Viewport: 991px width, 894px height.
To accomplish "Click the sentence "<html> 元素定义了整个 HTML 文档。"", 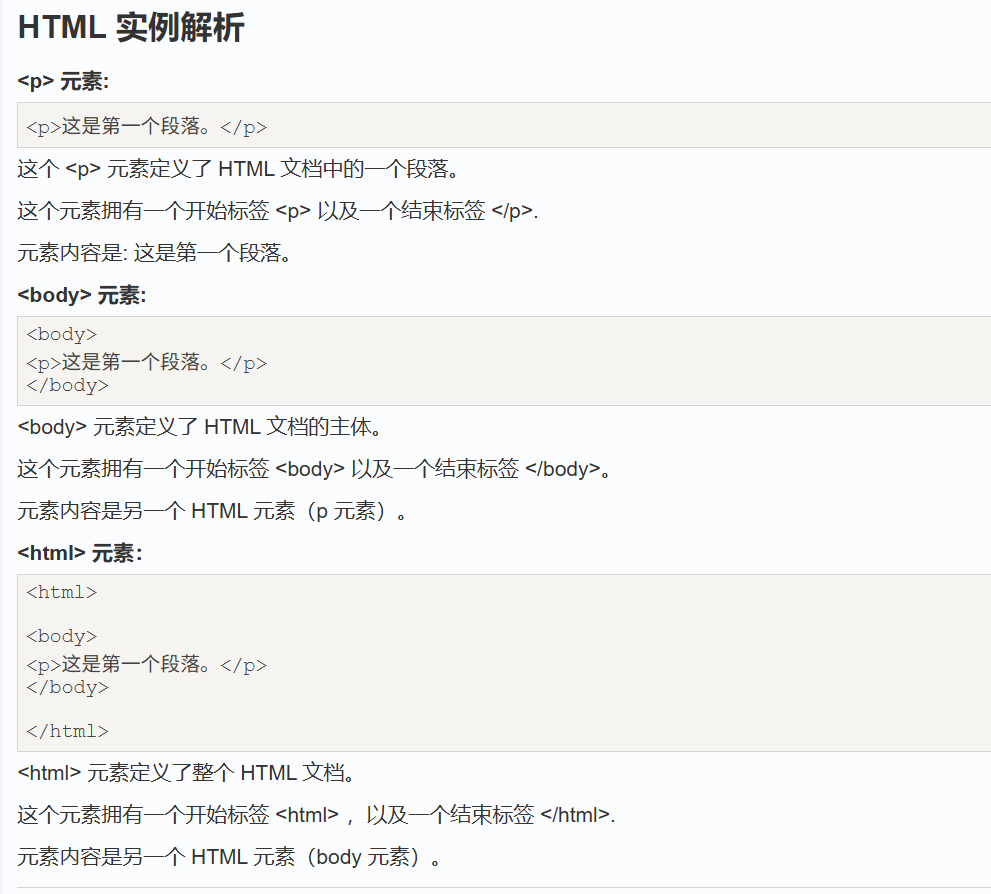I will (x=187, y=773).
